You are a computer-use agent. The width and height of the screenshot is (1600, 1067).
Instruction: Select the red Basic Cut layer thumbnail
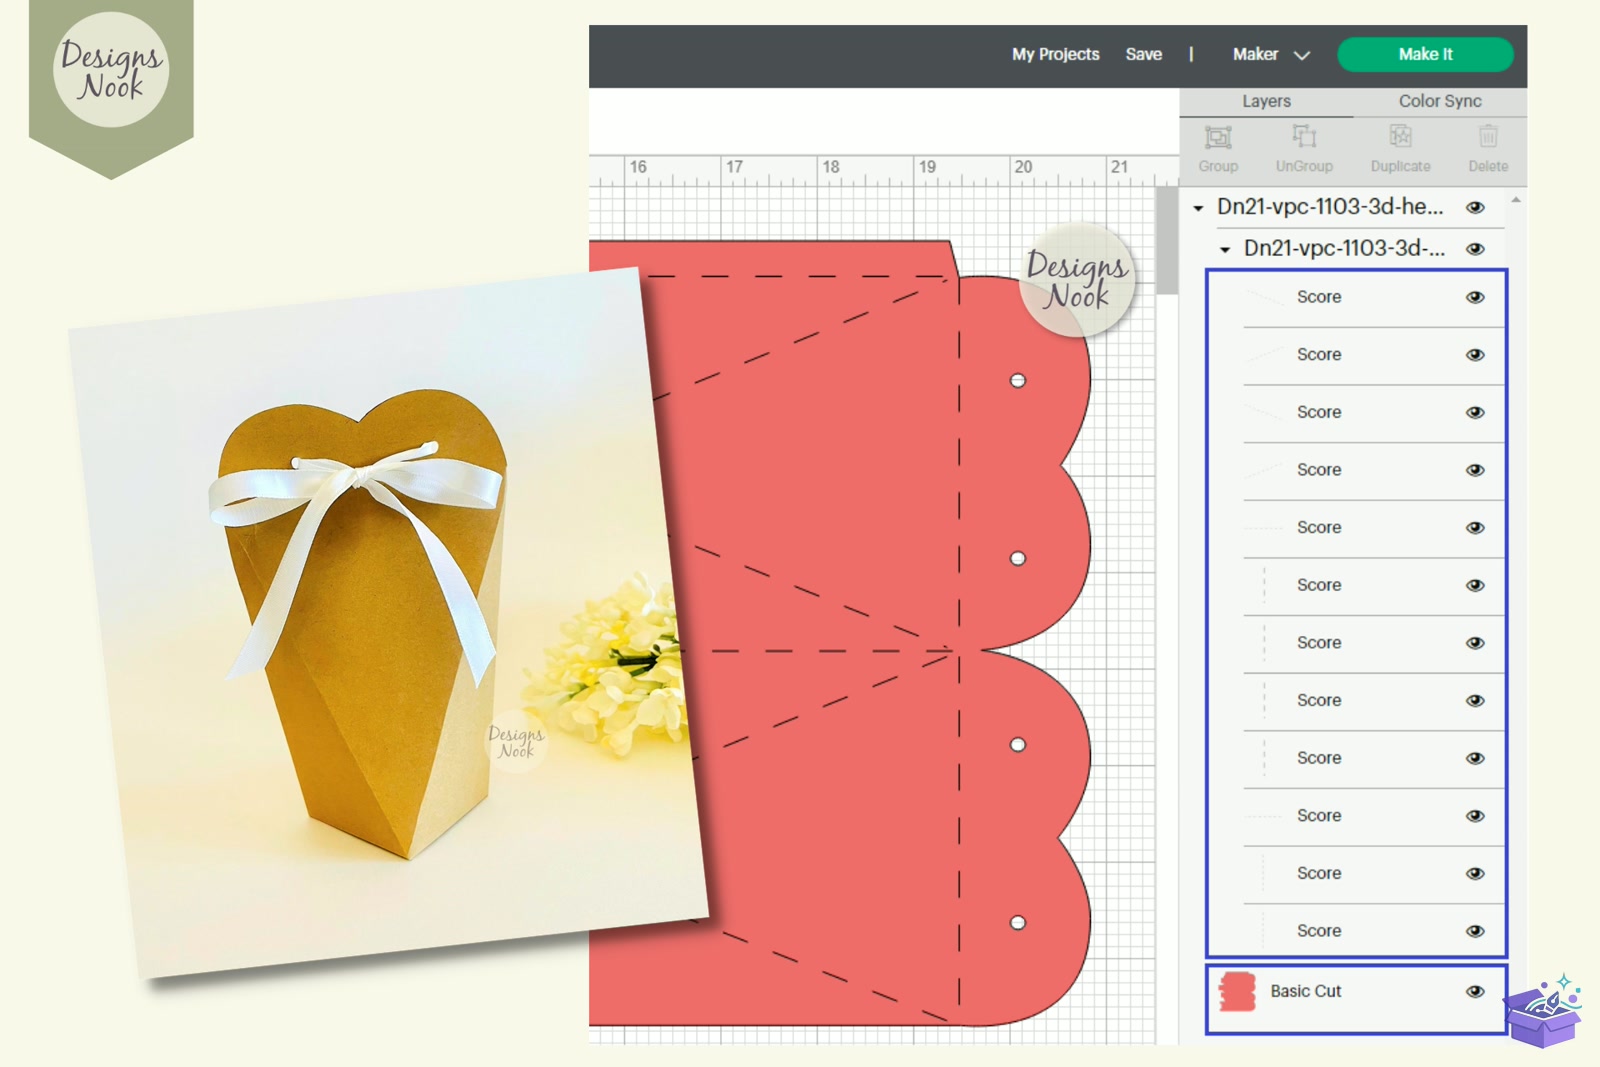coord(1238,991)
